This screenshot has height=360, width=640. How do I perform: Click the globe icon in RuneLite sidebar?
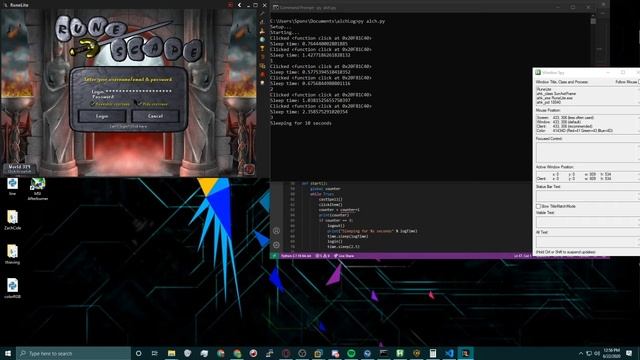pos(262,40)
